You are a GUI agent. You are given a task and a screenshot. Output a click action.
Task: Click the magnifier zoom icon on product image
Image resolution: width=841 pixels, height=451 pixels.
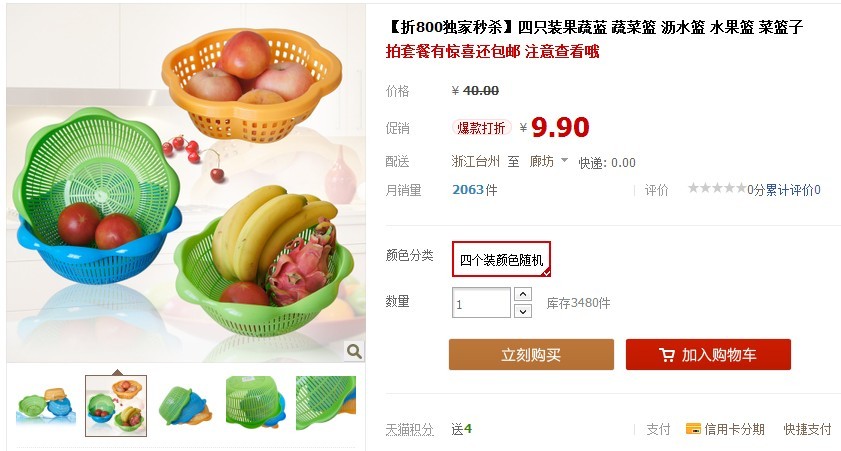354,351
